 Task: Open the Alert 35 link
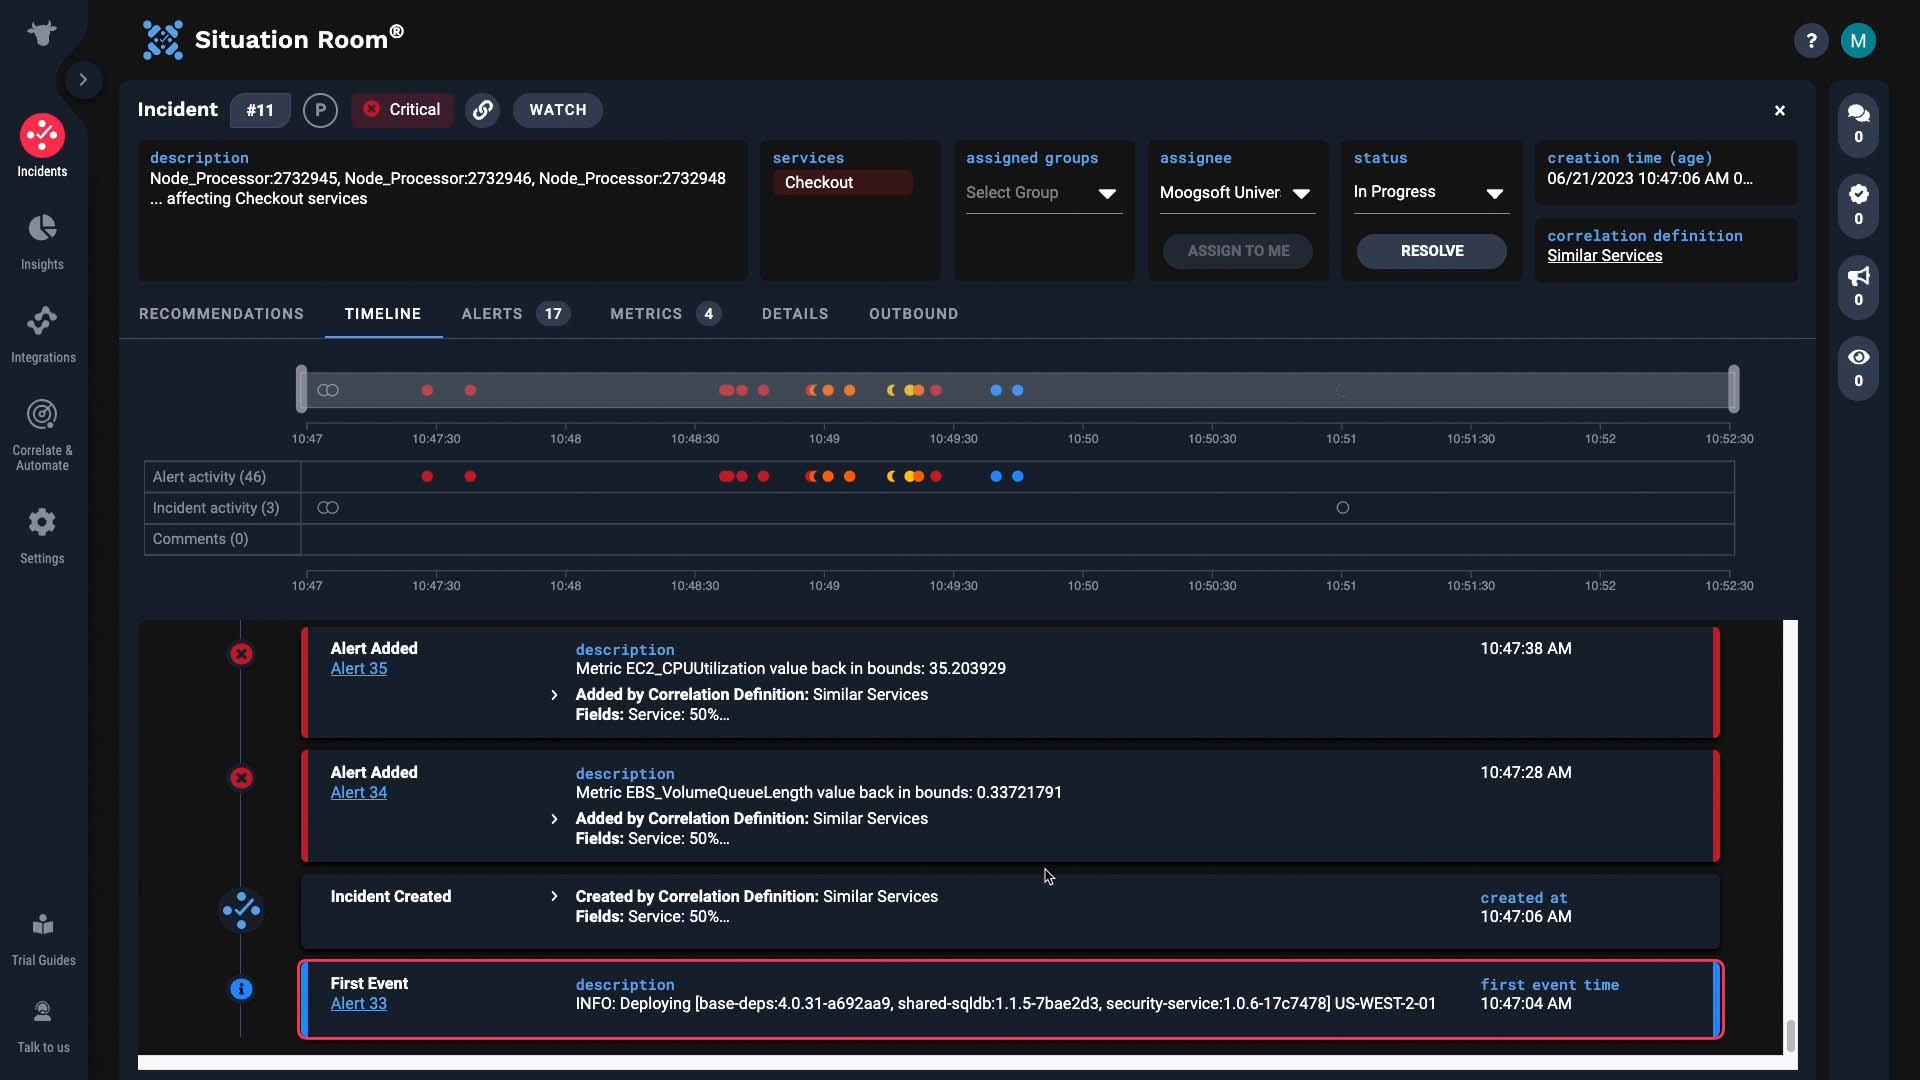(359, 669)
